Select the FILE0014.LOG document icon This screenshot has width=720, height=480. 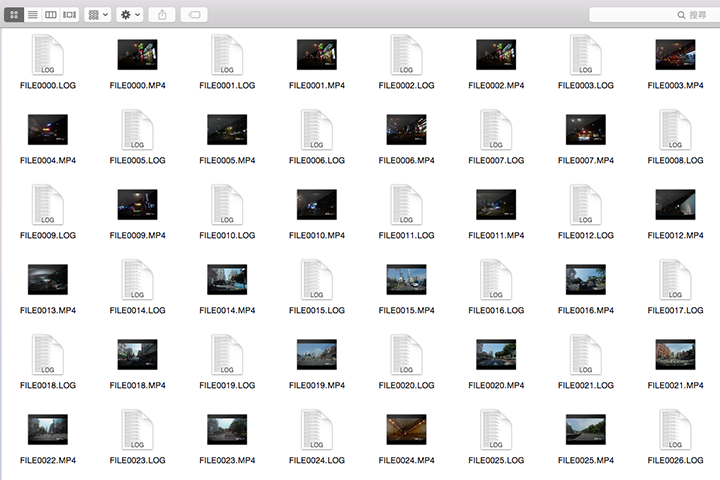(137, 279)
